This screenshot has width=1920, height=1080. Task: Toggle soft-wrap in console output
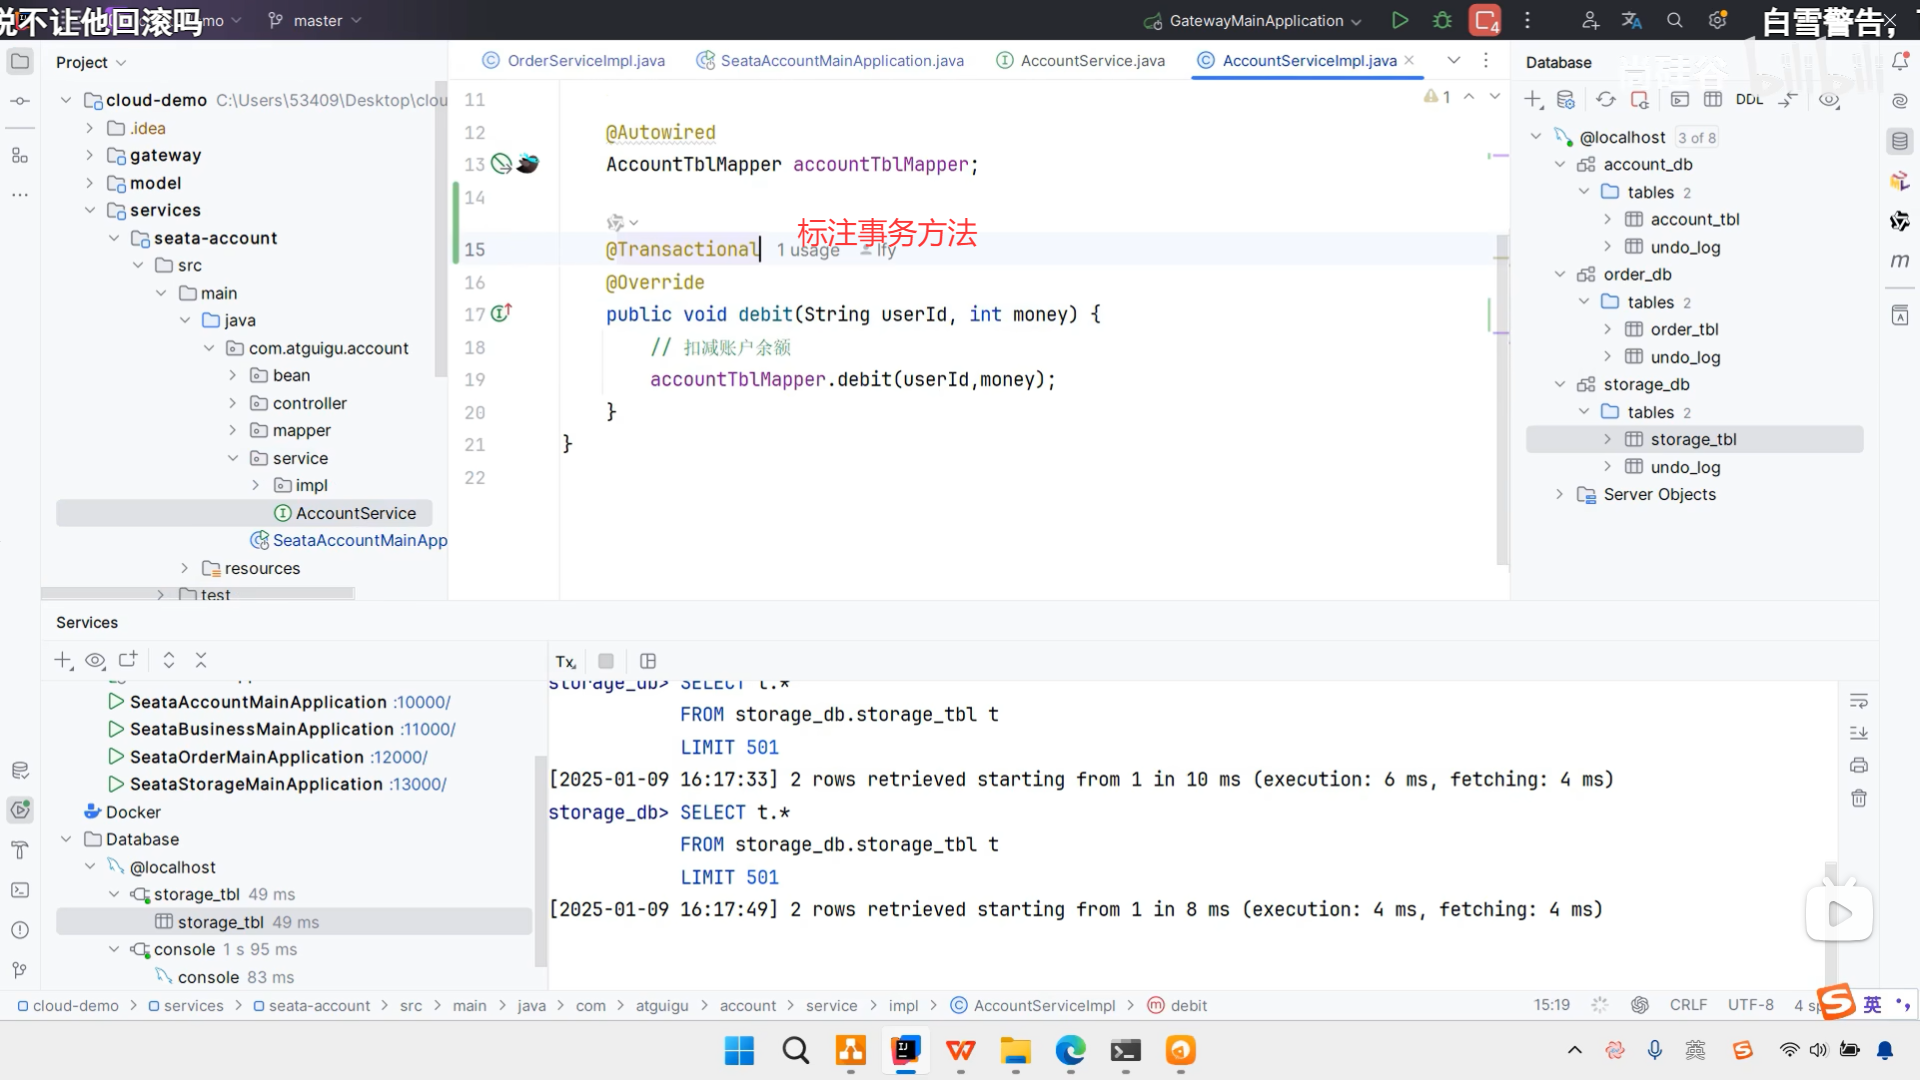pyautogui.click(x=1859, y=700)
